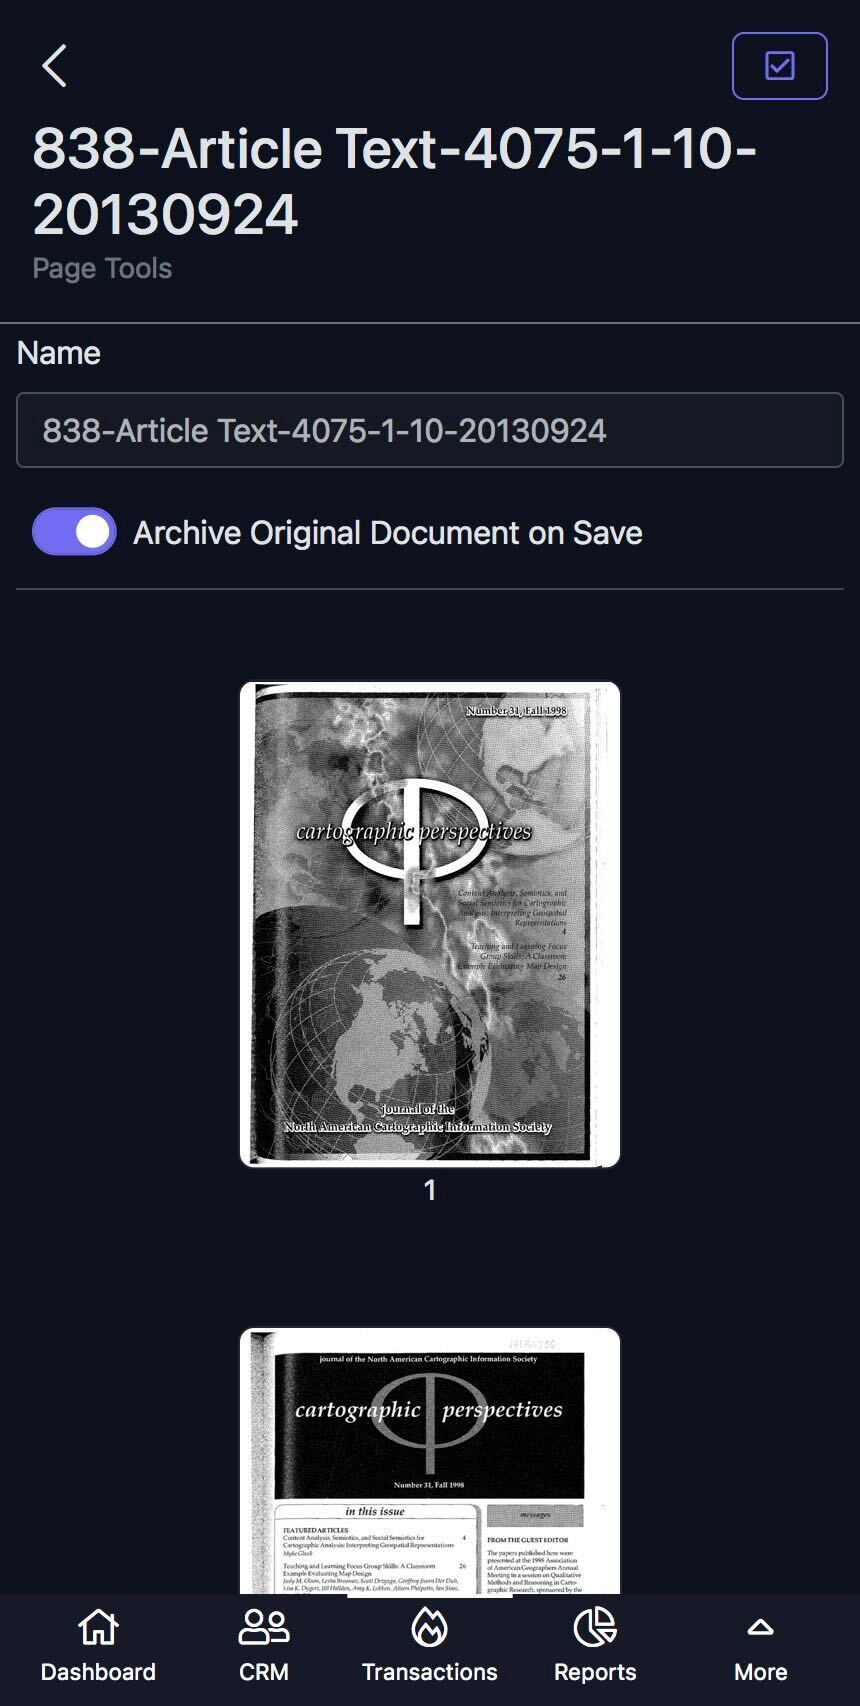Open the Transactions flame icon

(x=429, y=1627)
